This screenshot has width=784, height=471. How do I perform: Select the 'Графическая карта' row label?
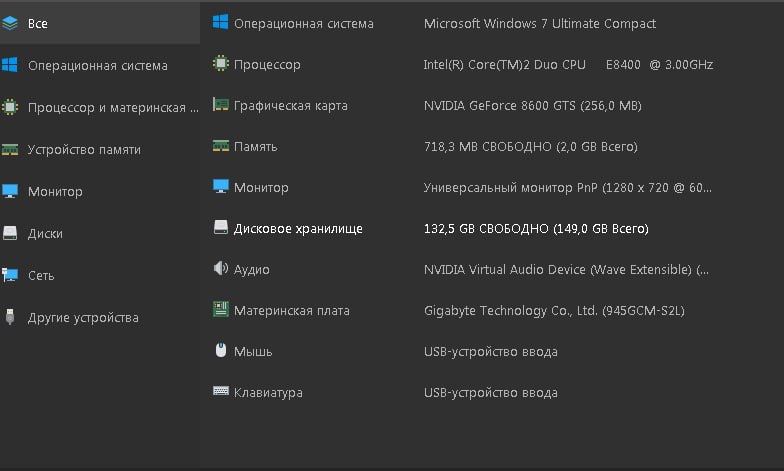[290, 106]
